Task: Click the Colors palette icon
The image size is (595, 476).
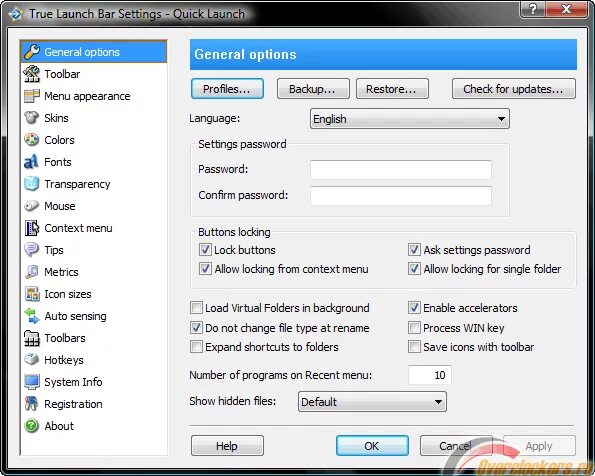Action: (x=31, y=140)
